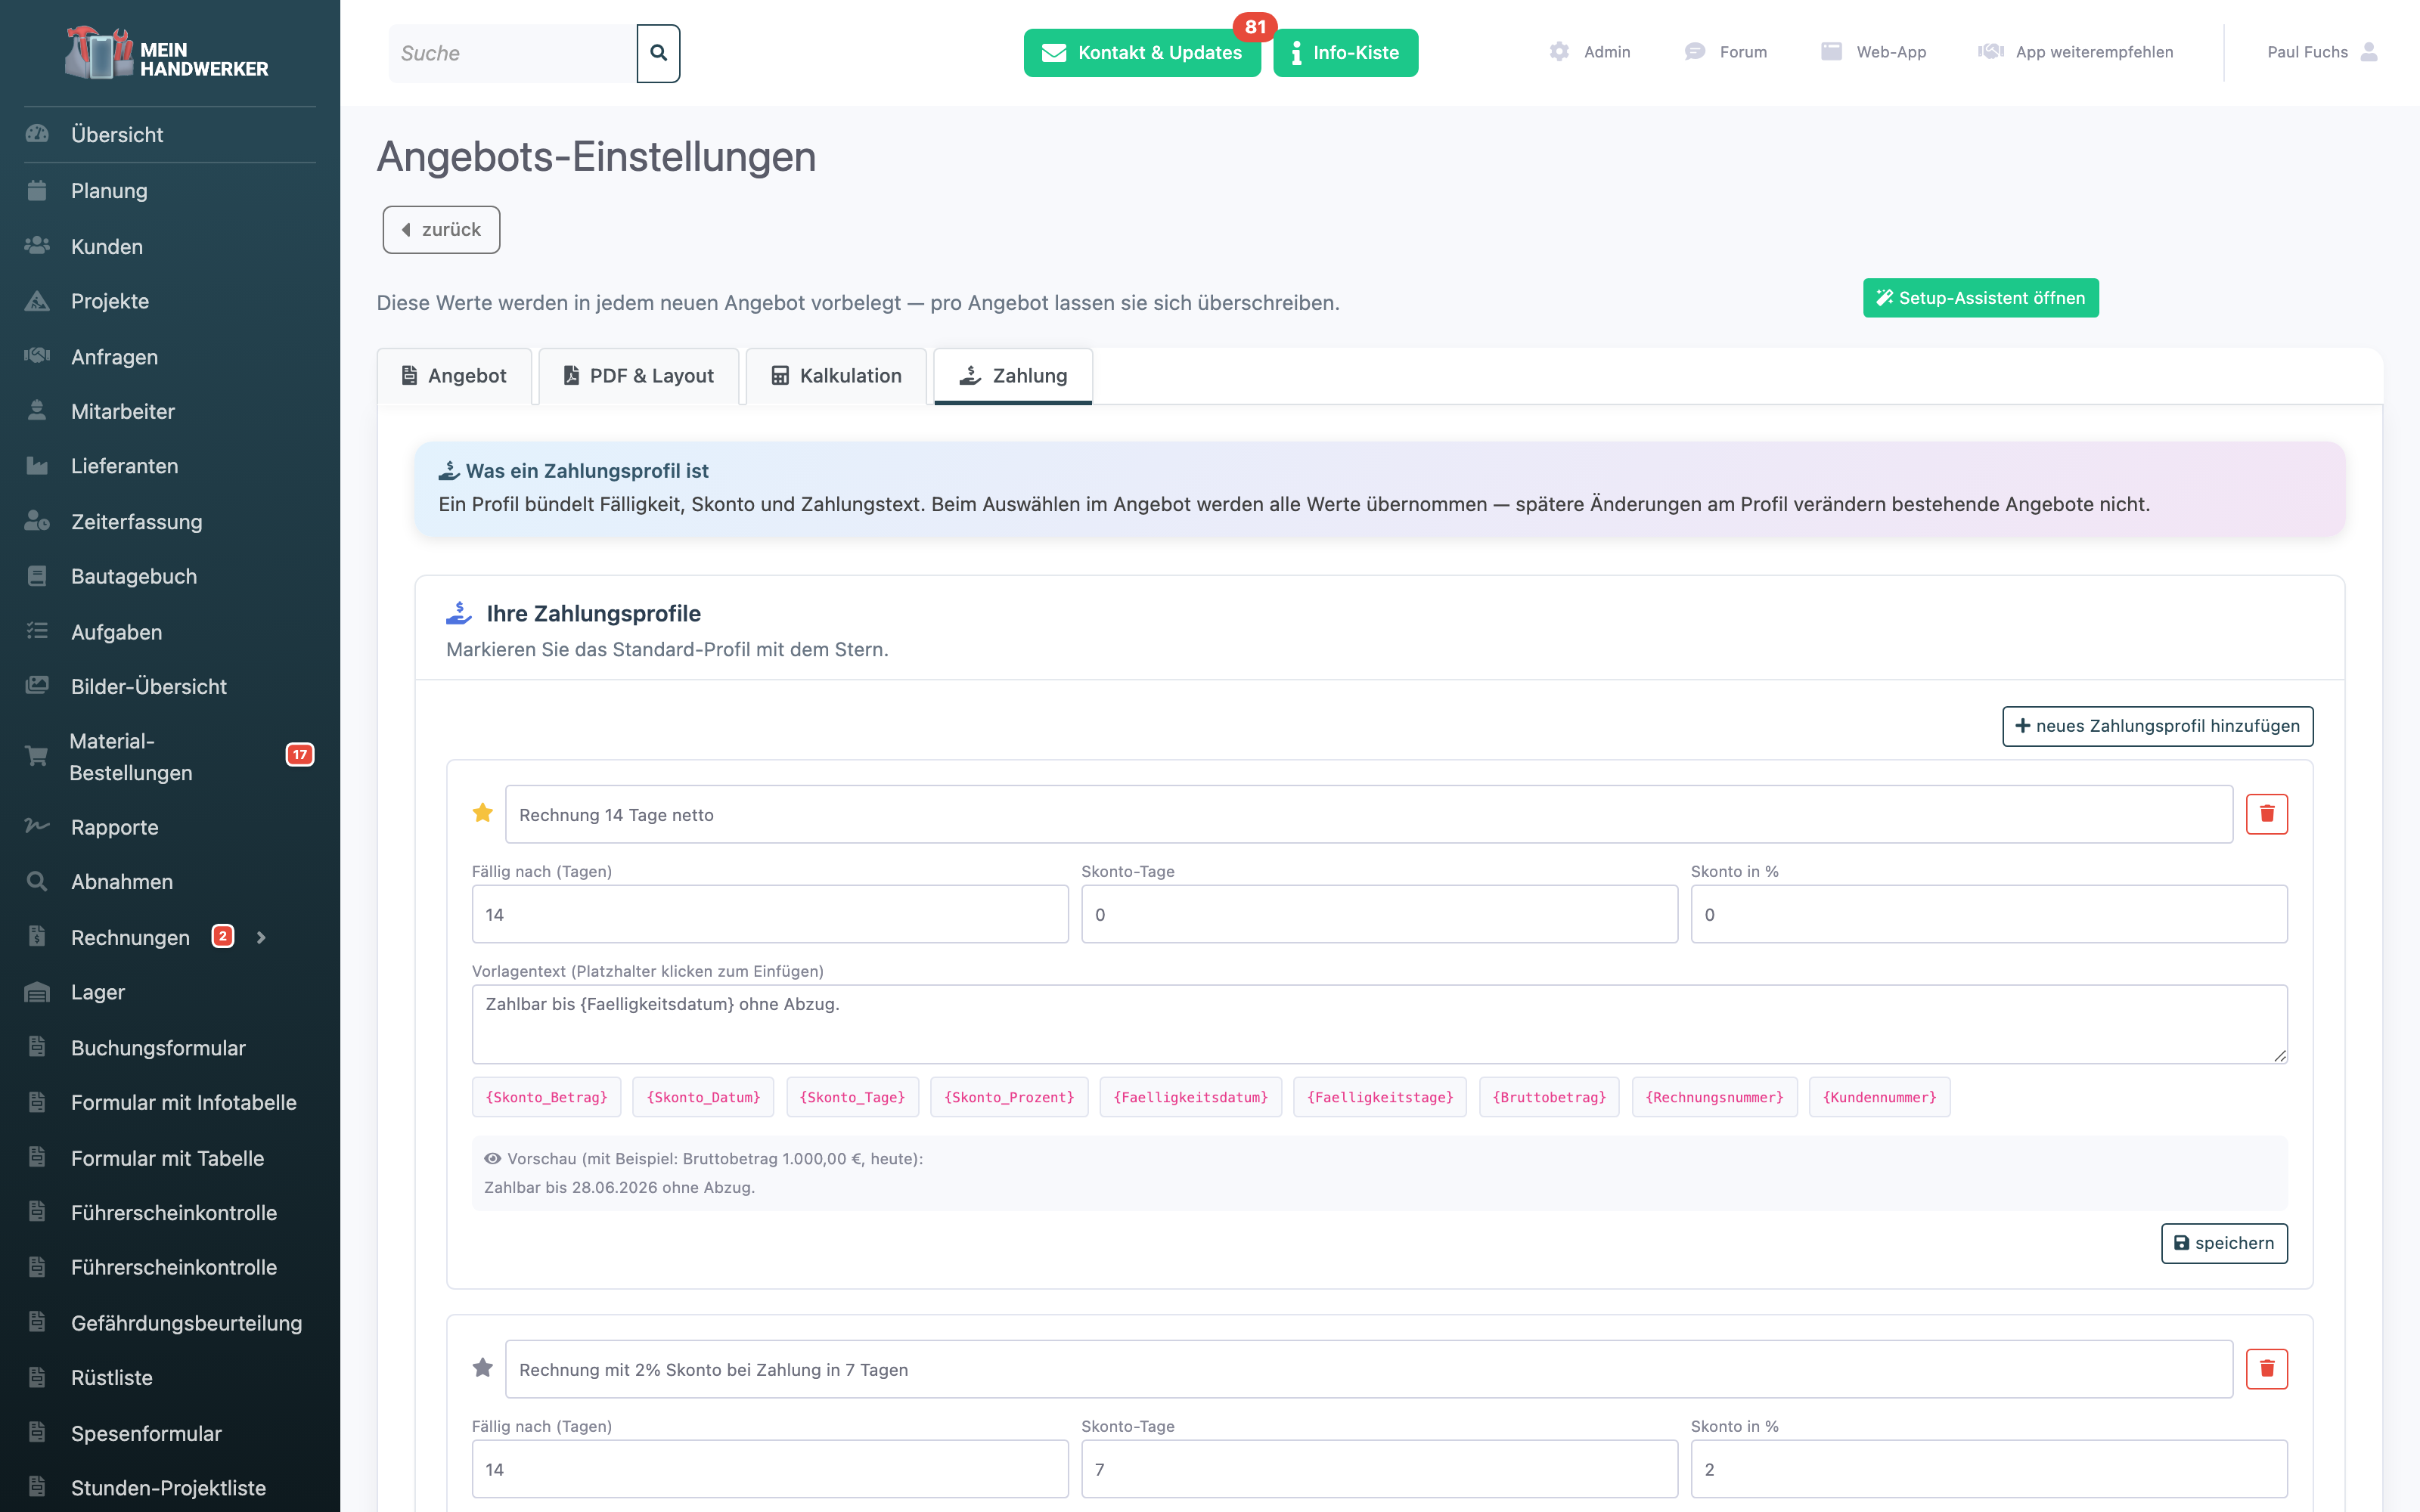Click the Bautagebuch book icon

[x=37, y=576]
